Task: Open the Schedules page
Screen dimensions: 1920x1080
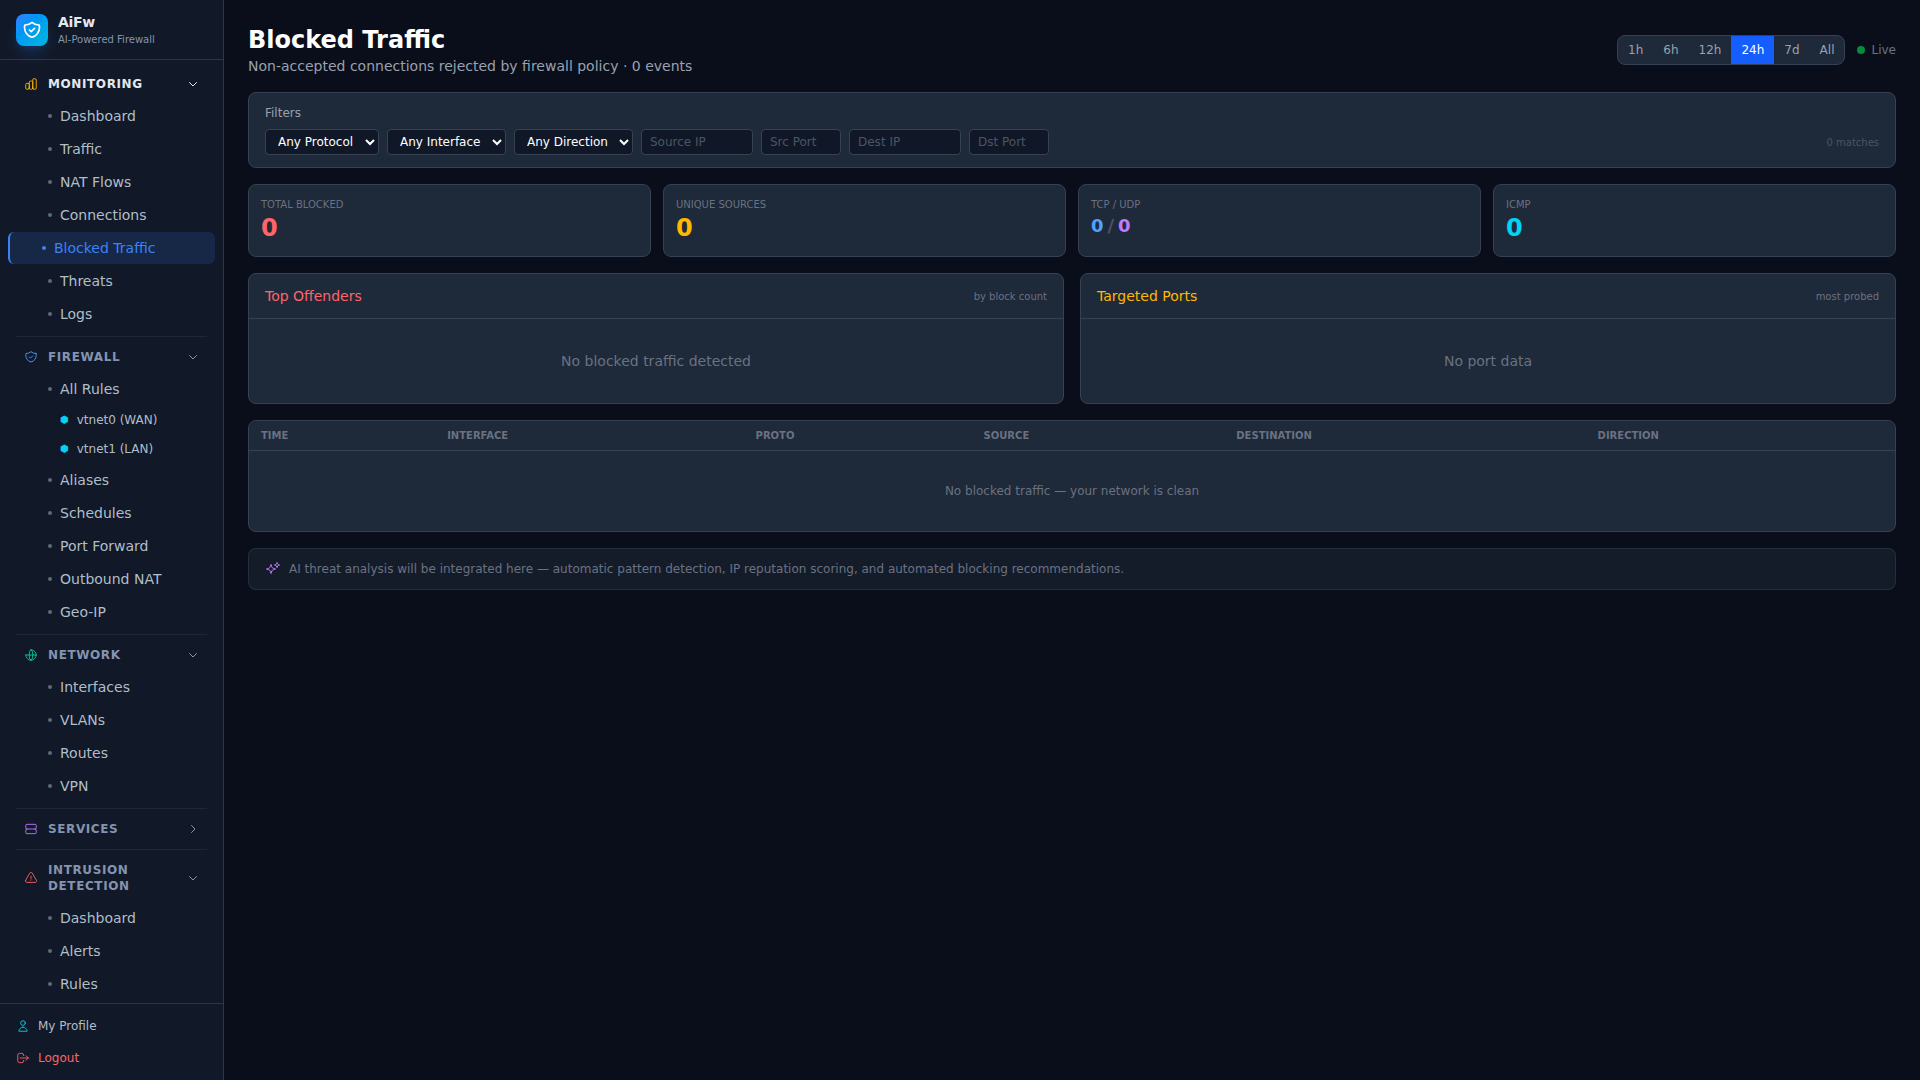Action: [x=111, y=513]
